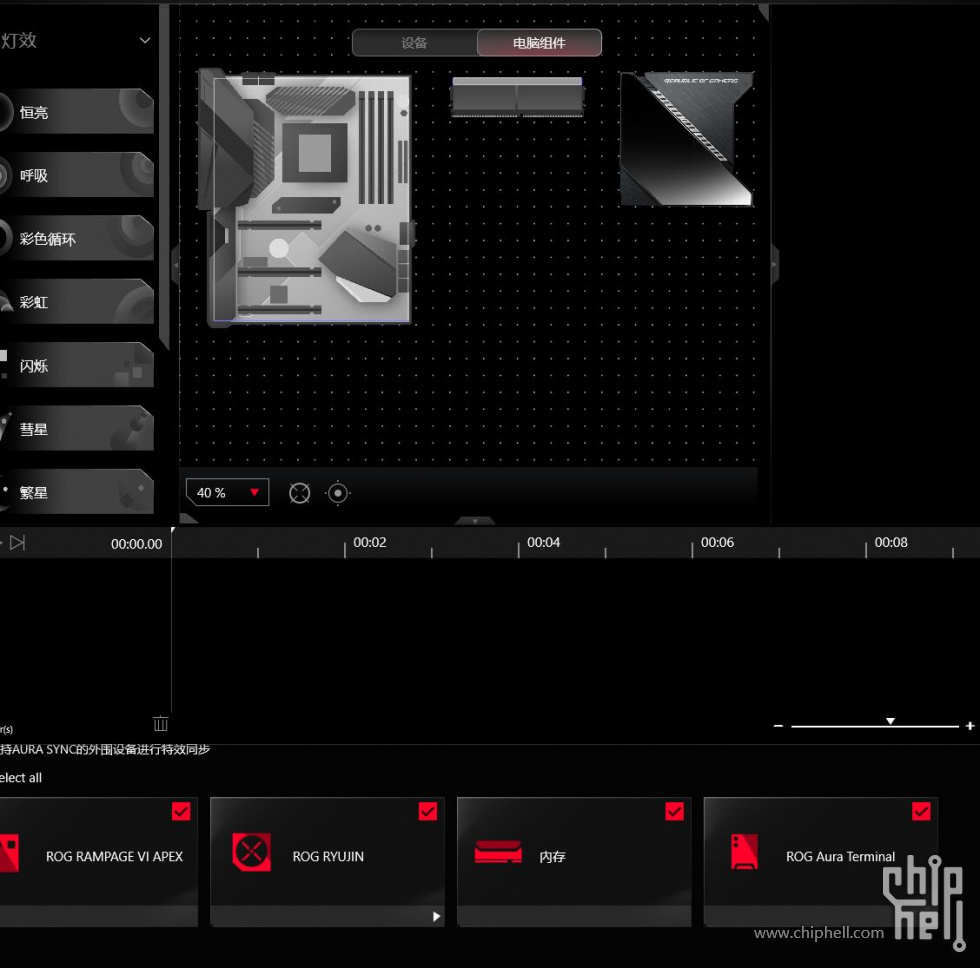Select the motherboard thumbnail on canvas
This screenshot has height=968, width=980.
pyautogui.click(x=305, y=197)
